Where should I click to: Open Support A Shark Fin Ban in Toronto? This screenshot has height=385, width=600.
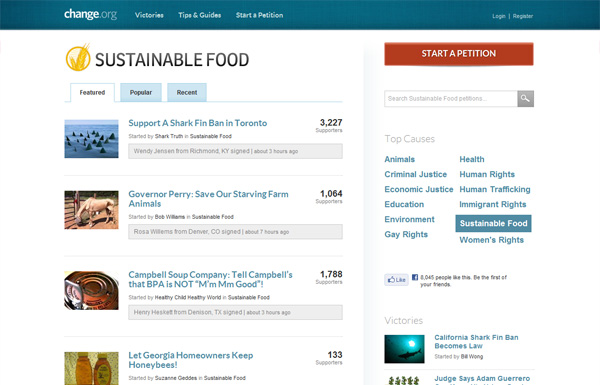(197, 123)
